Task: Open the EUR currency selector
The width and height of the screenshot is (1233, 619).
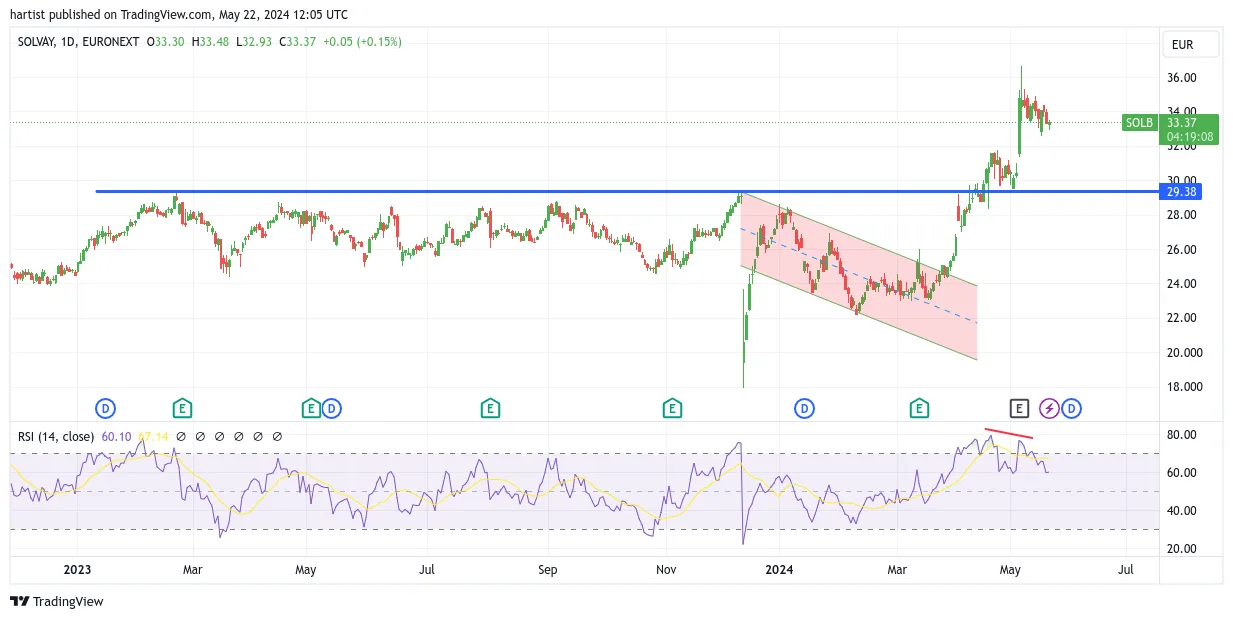Action: [x=1190, y=44]
